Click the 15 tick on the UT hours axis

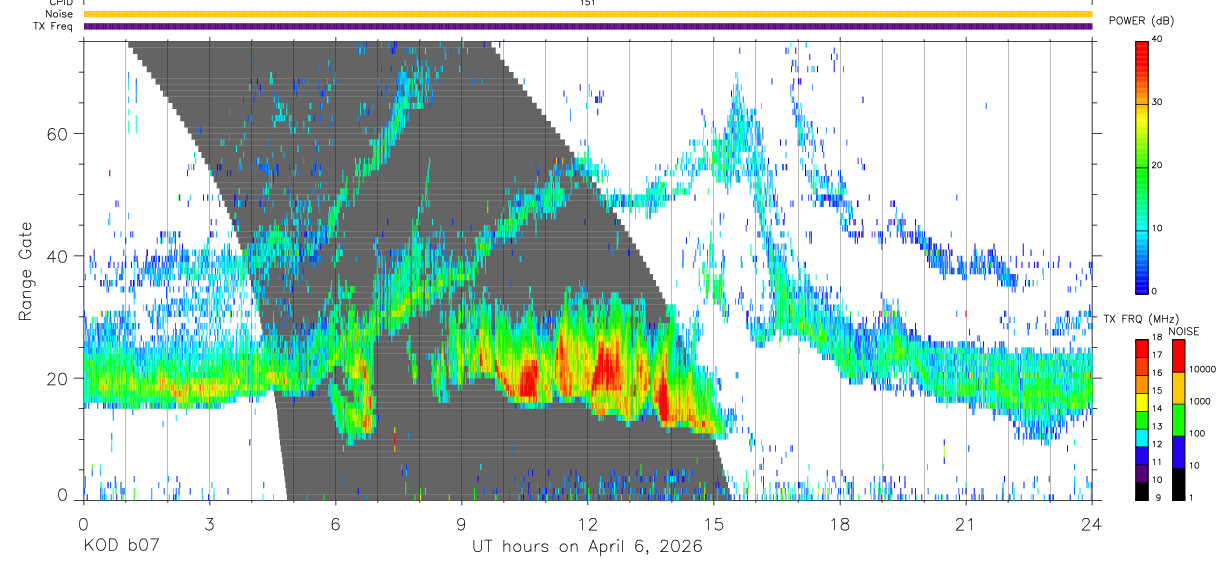point(713,523)
